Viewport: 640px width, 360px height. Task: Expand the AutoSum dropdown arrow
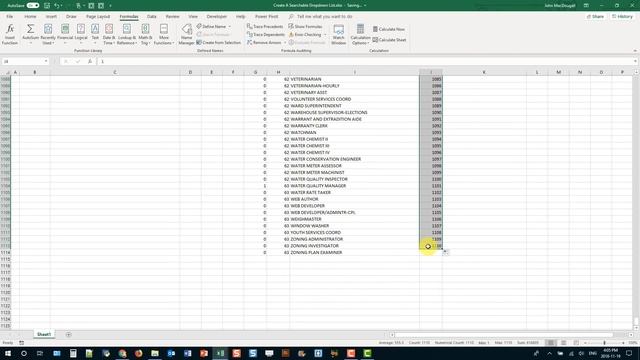coord(30,43)
